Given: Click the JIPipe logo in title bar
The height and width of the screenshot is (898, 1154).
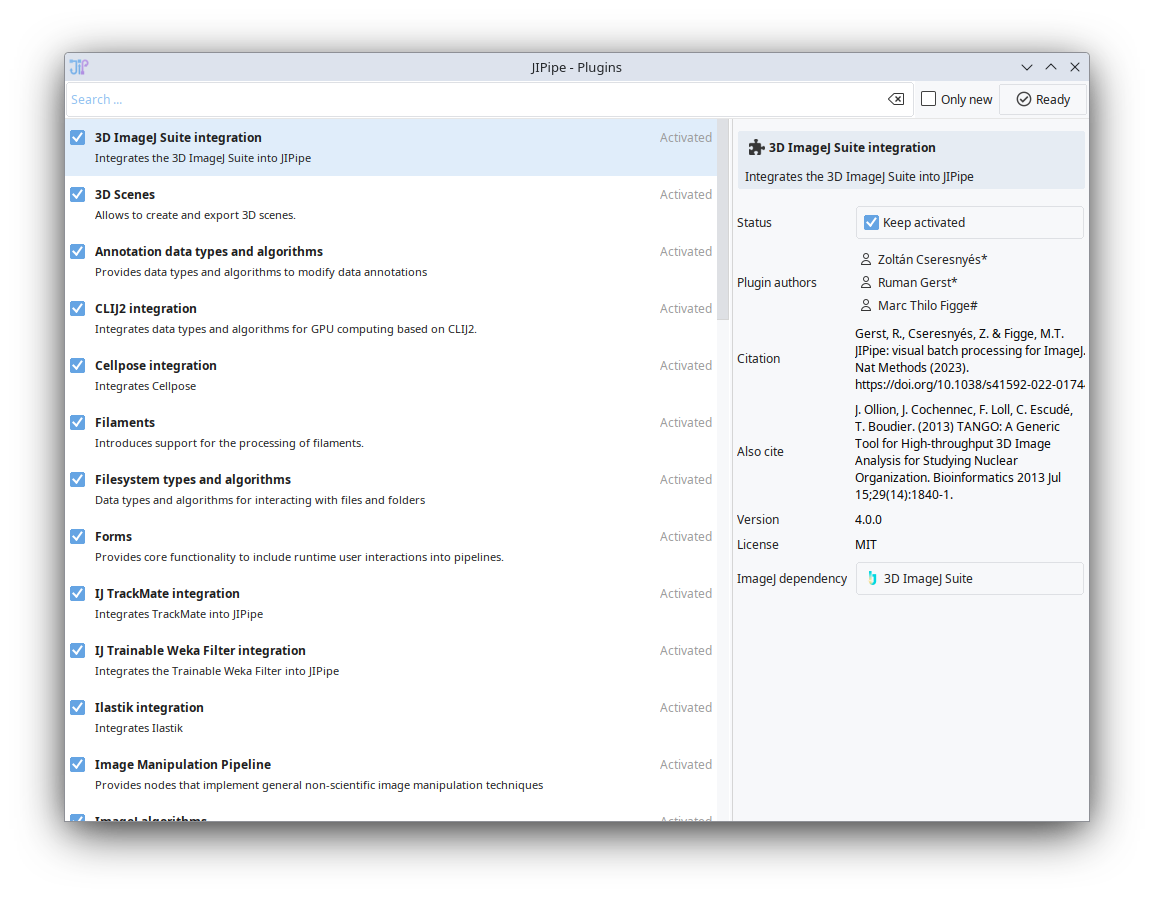Looking at the screenshot, I should click(x=79, y=67).
